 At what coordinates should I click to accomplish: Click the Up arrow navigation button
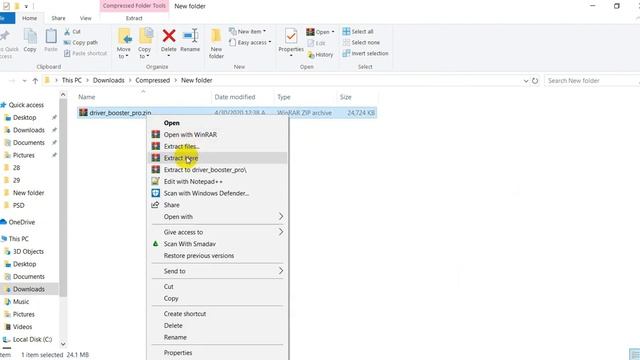(35, 81)
